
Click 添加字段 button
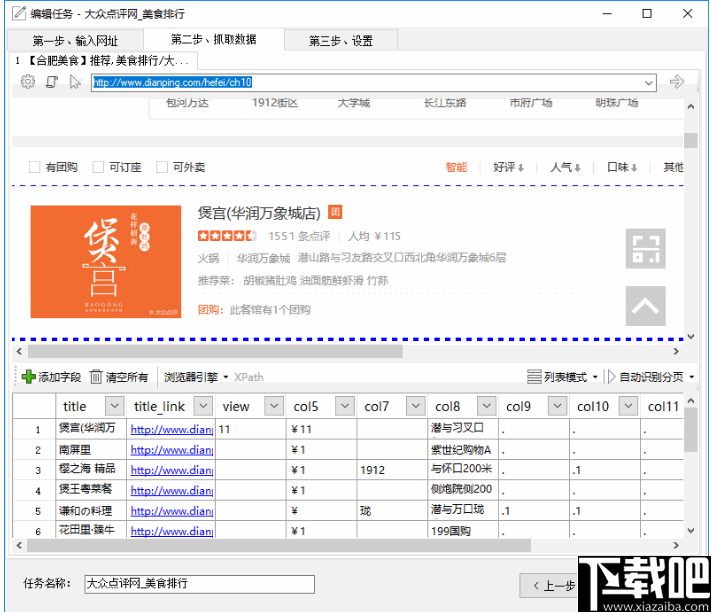[x=51, y=377]
